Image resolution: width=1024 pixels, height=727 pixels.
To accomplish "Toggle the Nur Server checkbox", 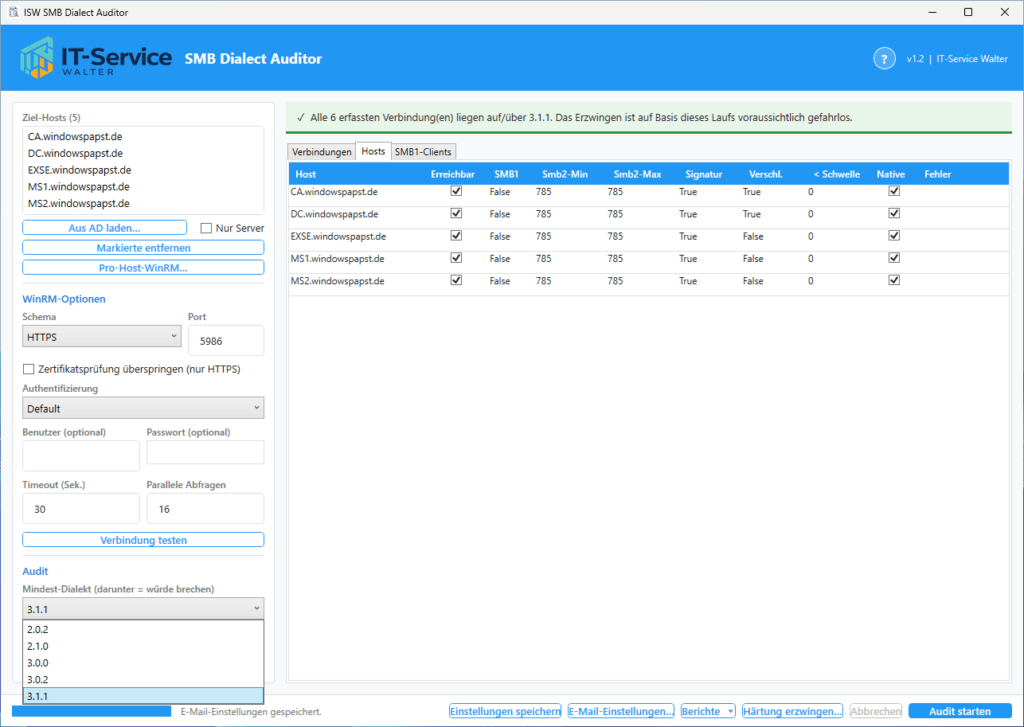I will pyautogui.click(x=206, y=228).
